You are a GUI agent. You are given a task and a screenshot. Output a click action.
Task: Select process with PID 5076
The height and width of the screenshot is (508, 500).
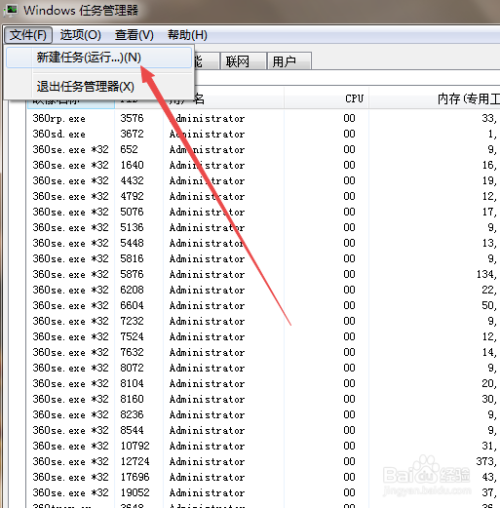click(x=263, y=212)
